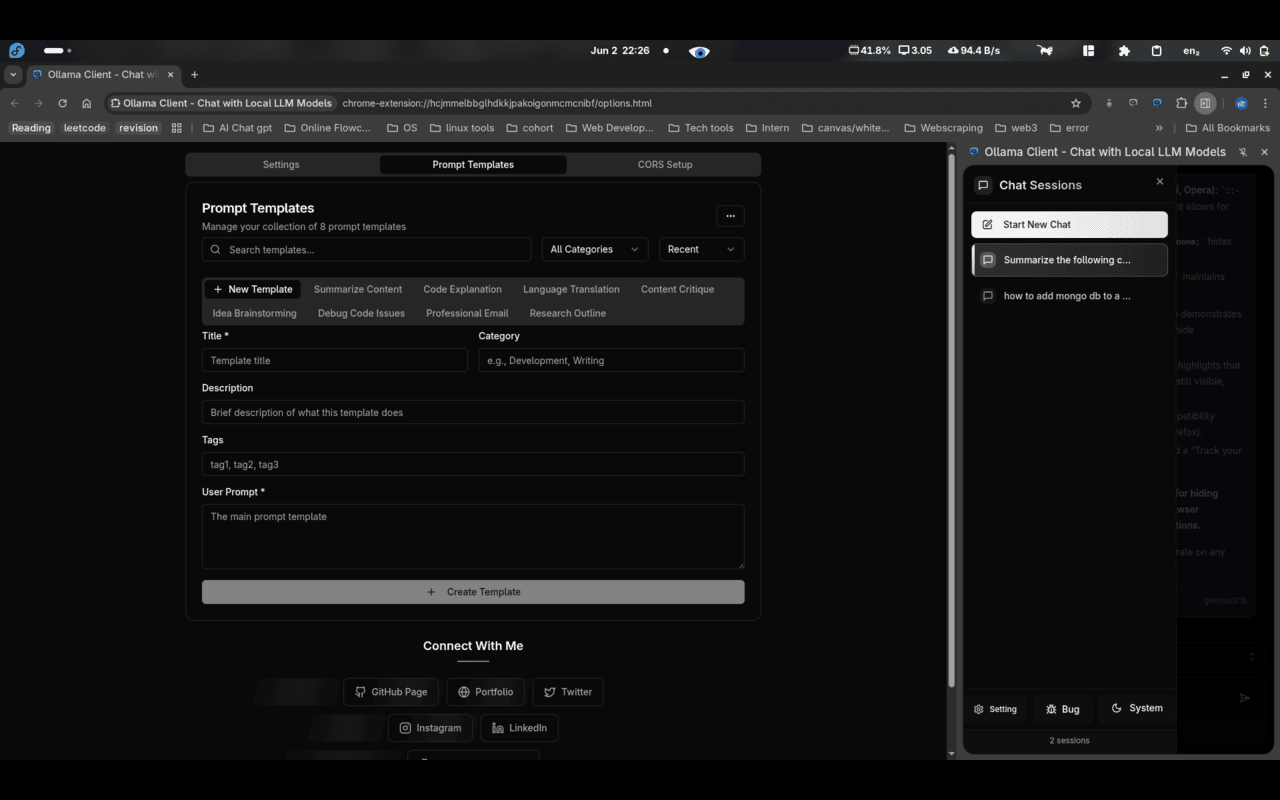1280x800 pixels.
Task: Switch to the CORS Setup tab
Action: click(x=665, y=164)
